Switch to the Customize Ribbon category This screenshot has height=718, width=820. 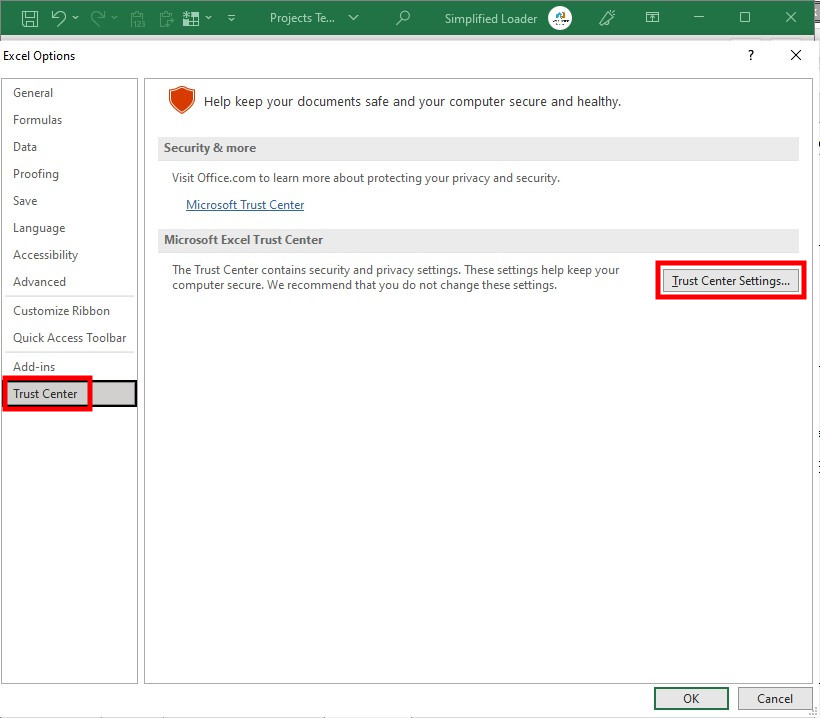click(62, 310)
